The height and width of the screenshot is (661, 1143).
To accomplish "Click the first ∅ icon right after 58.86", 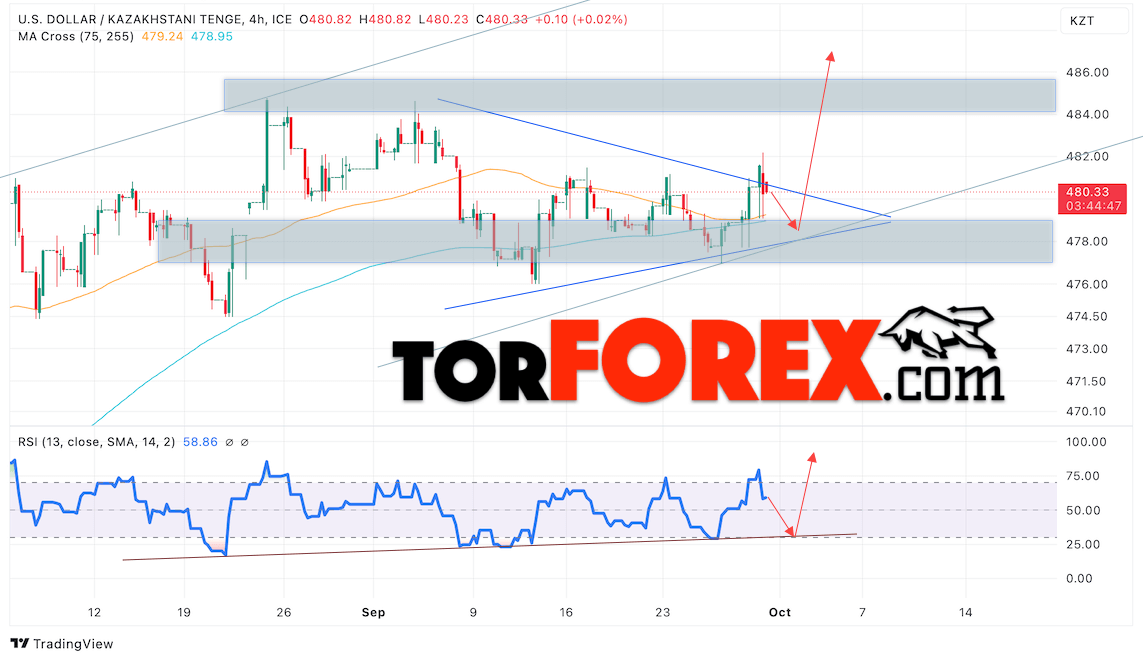I will click(x=229, y=442).
